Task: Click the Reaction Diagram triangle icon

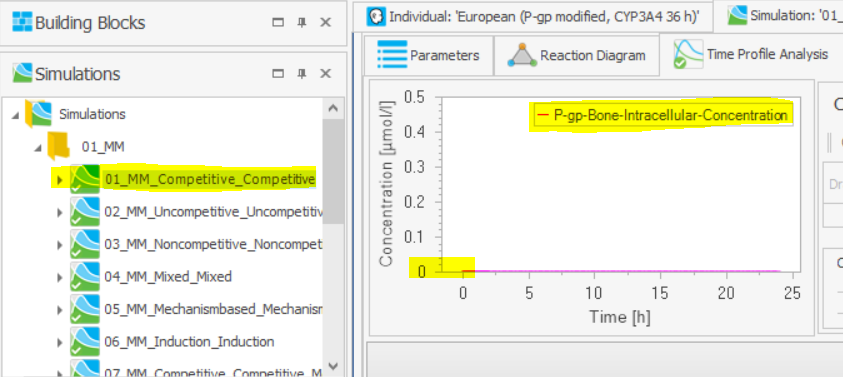Action: 522,55
